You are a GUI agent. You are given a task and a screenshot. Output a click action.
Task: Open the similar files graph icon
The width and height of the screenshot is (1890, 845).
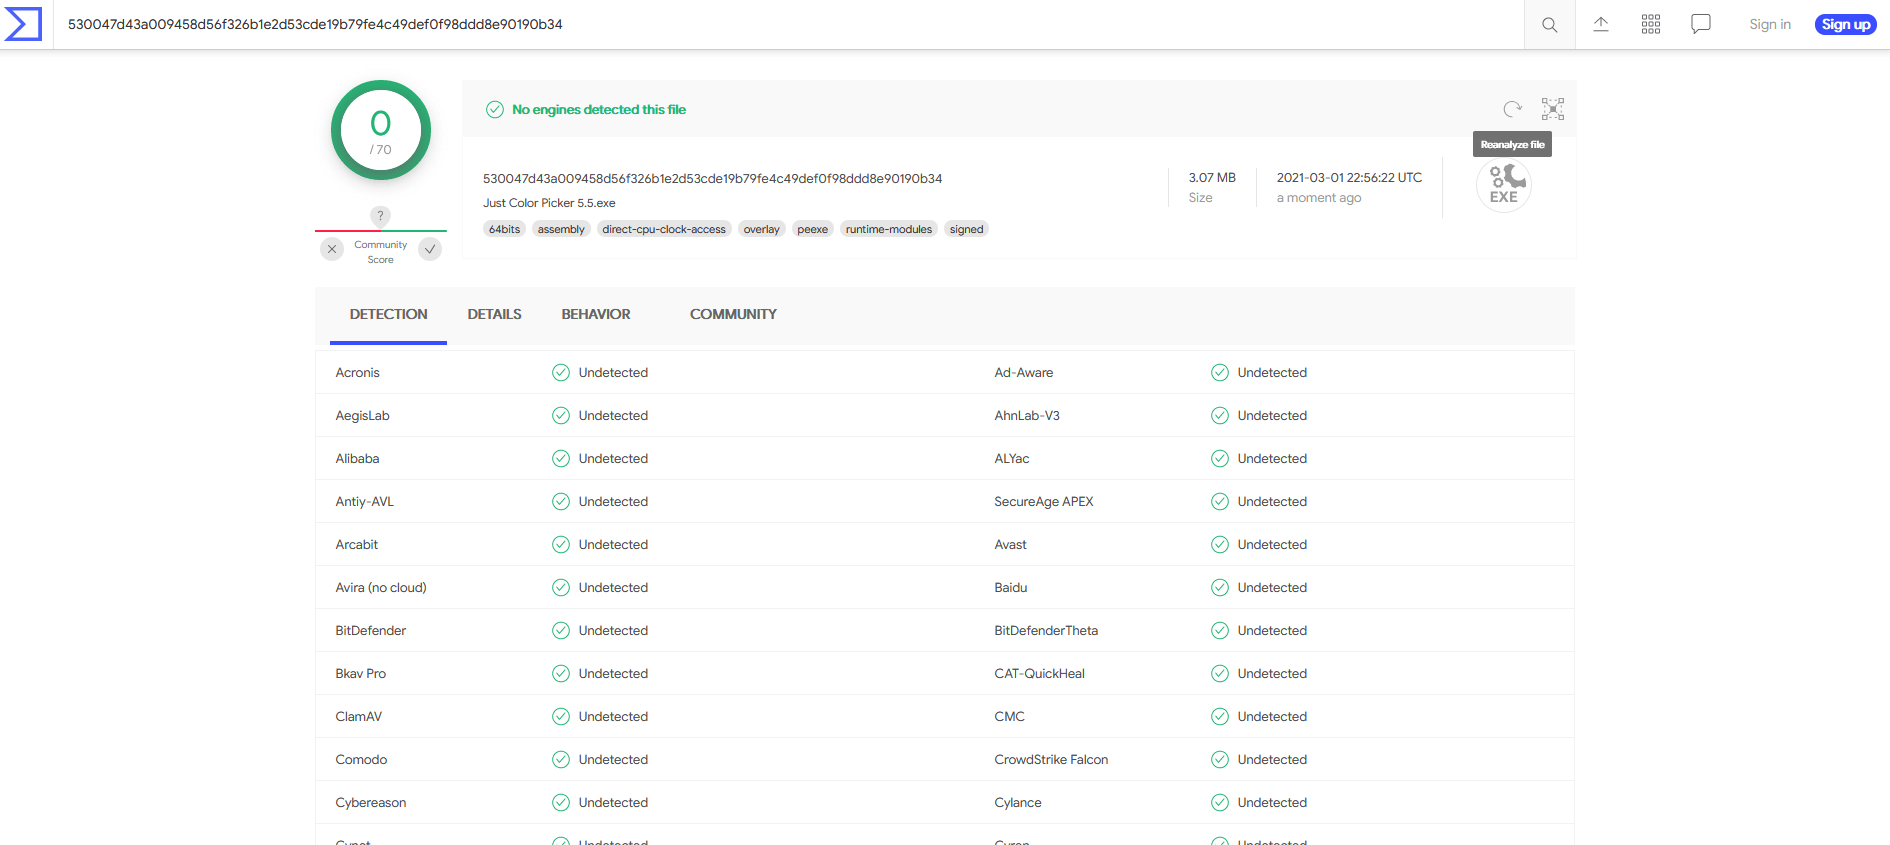(1553, 109)
